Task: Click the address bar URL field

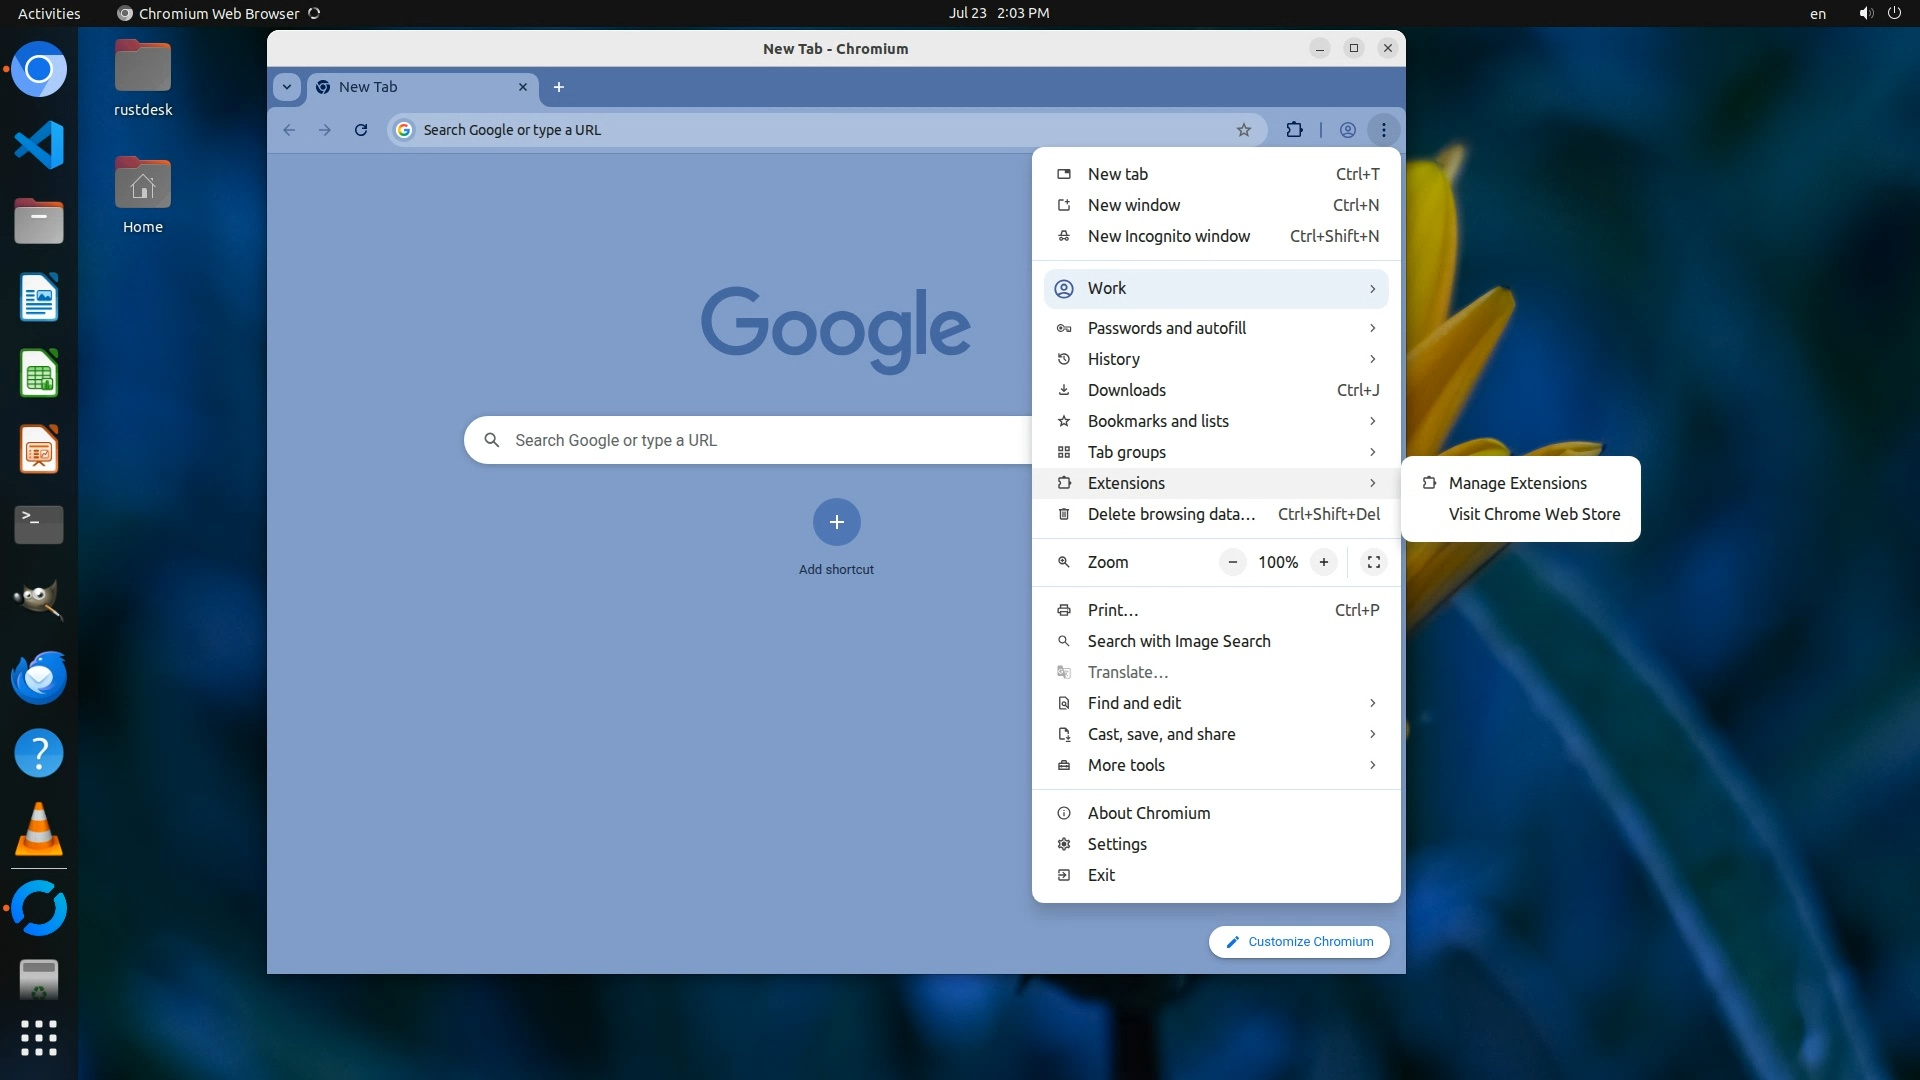Action: 800,130
